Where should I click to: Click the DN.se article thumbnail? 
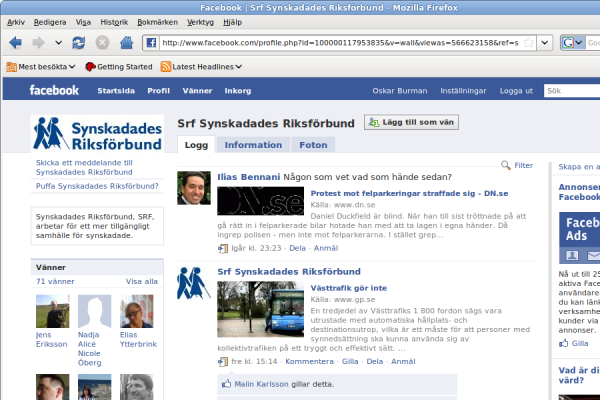click(x=261, y=201)
